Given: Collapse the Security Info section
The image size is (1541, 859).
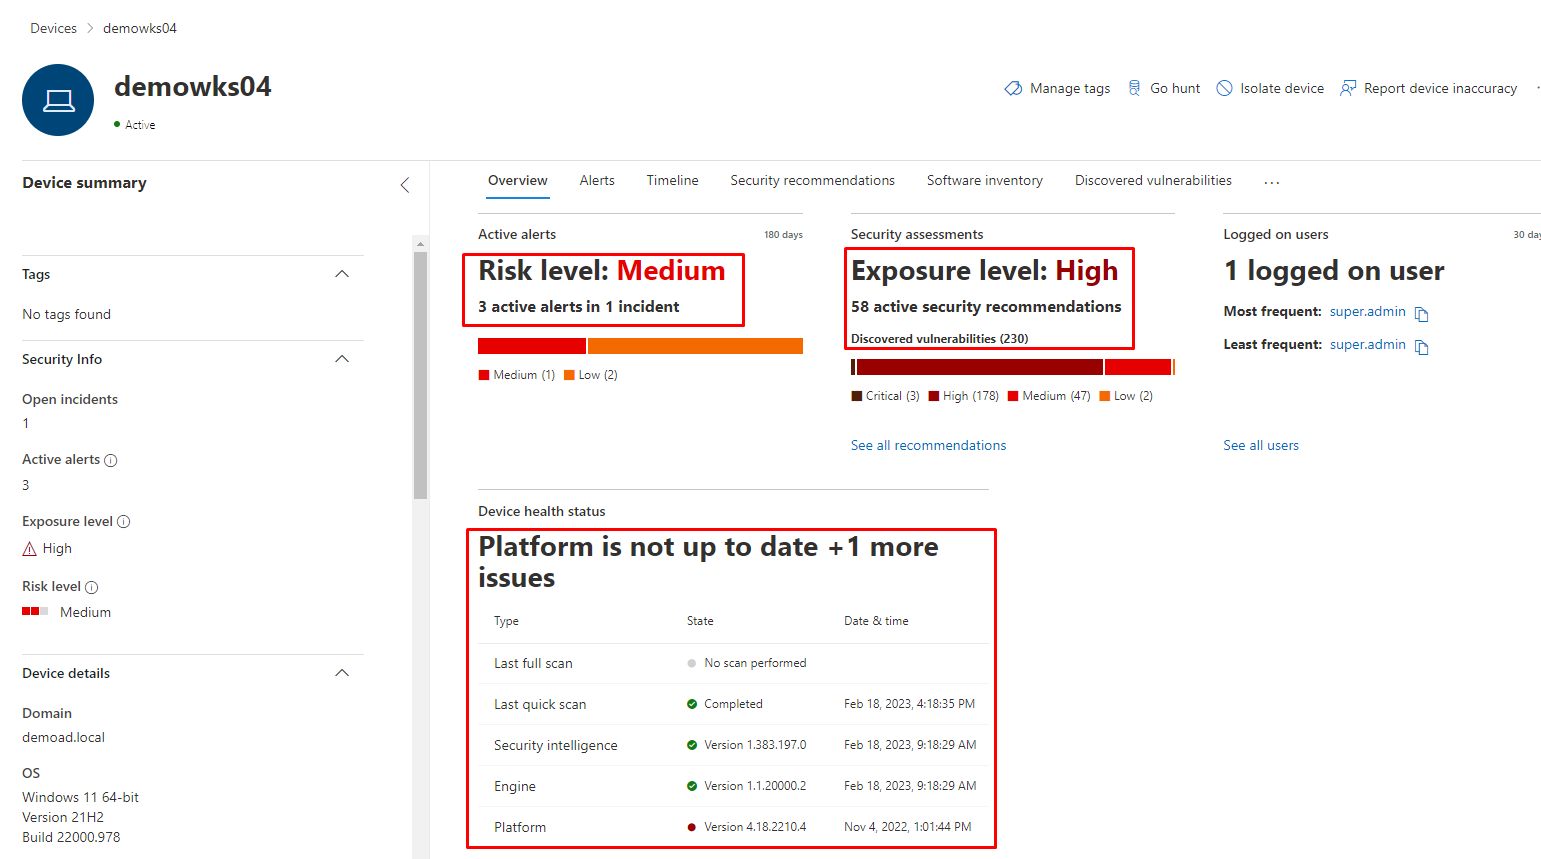Looking at the screenshot, I should [342, 359].
